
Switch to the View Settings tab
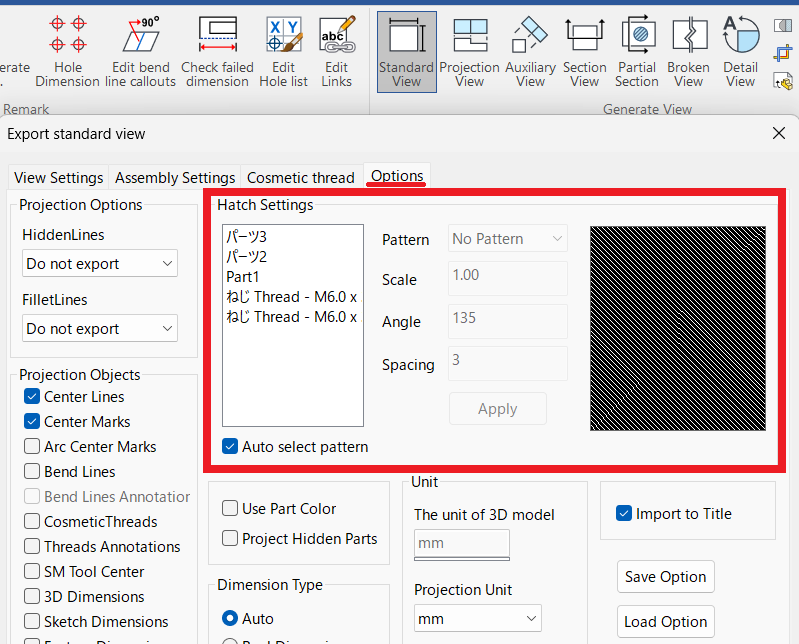pyautogui.click(x=59, y=178)
